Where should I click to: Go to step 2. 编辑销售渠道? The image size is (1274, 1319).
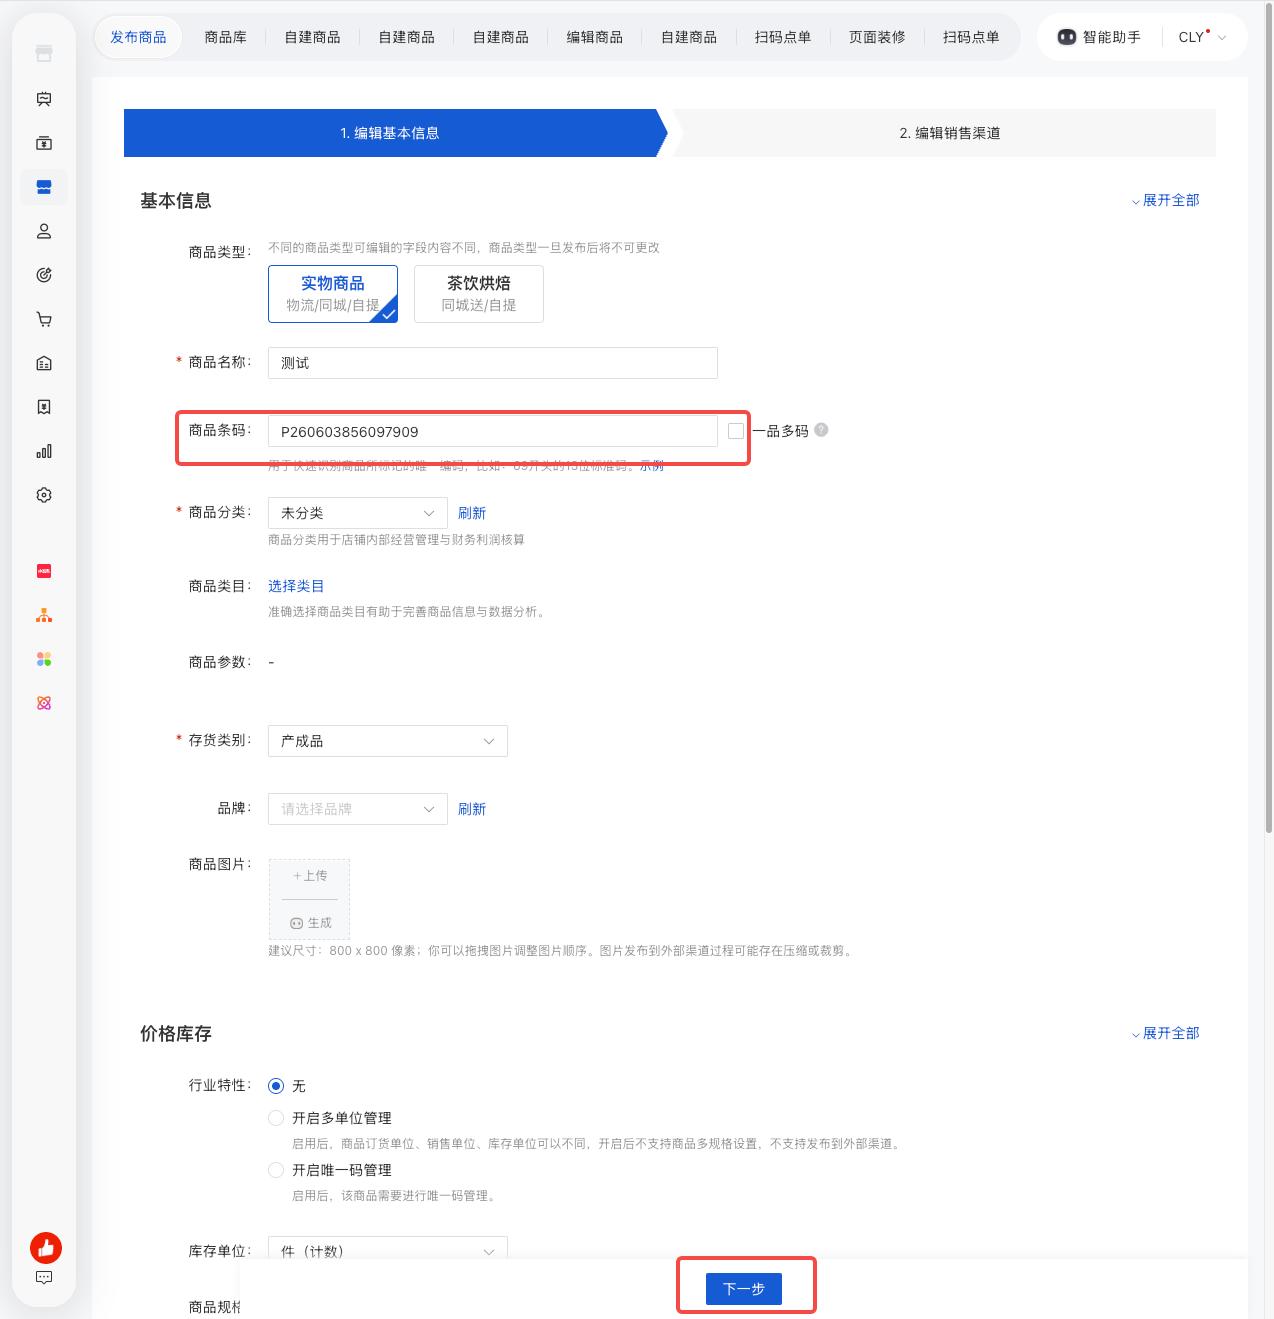[x=949, y=133]
